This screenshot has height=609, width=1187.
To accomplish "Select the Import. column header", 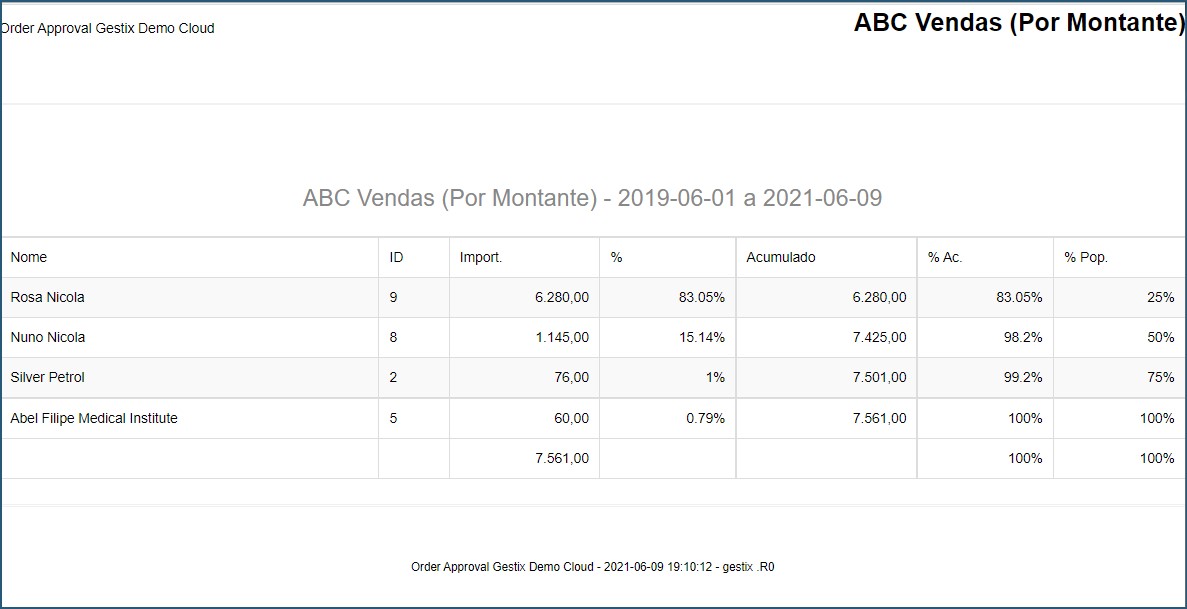I will pos(481,258).
